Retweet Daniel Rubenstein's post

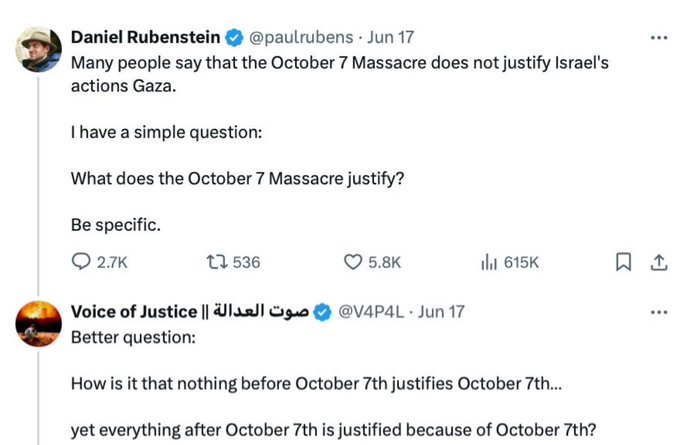pos(216,262)
